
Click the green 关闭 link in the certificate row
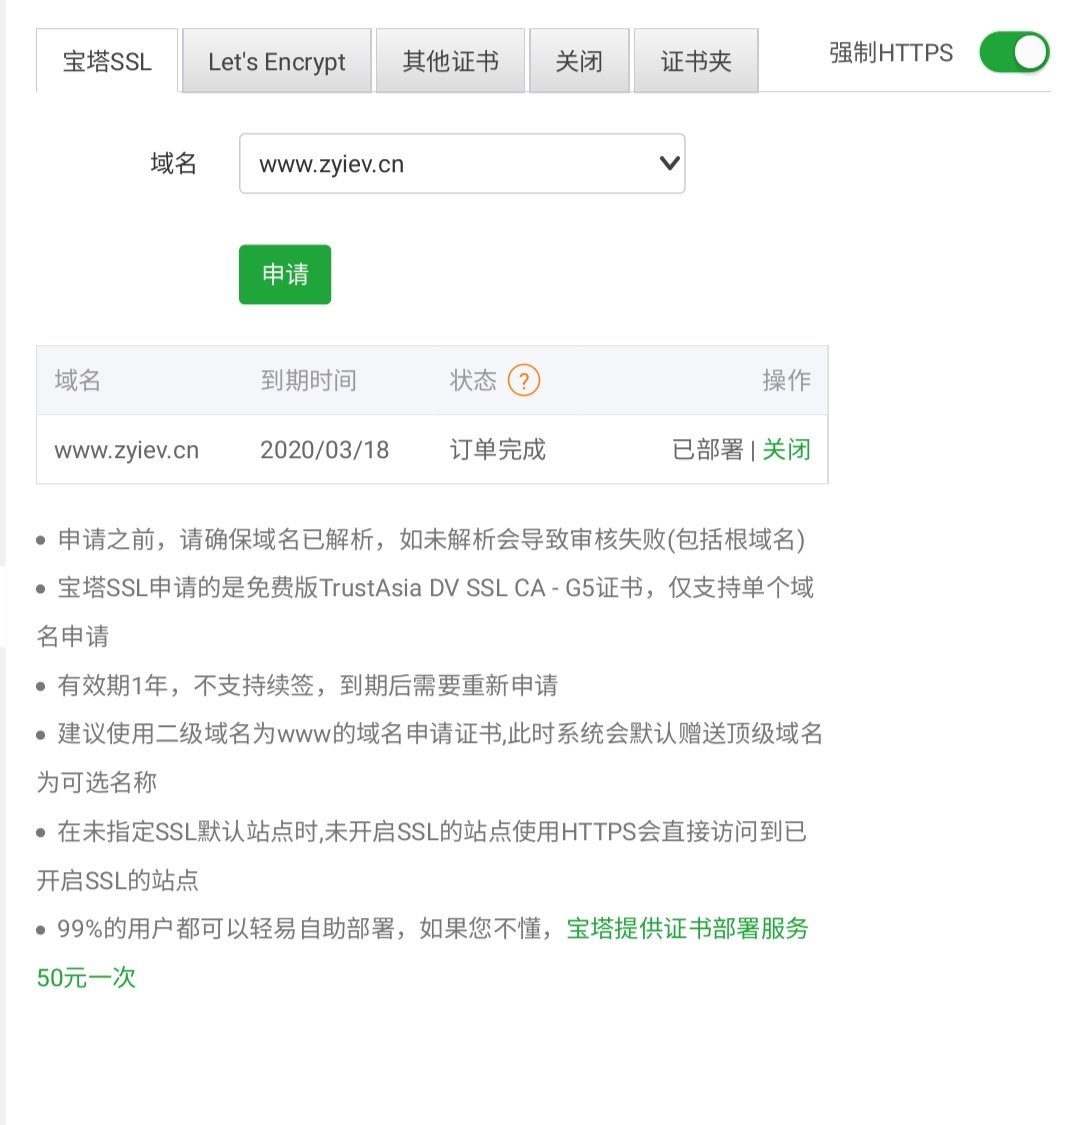pyautogui.click(x=787, y=450)
